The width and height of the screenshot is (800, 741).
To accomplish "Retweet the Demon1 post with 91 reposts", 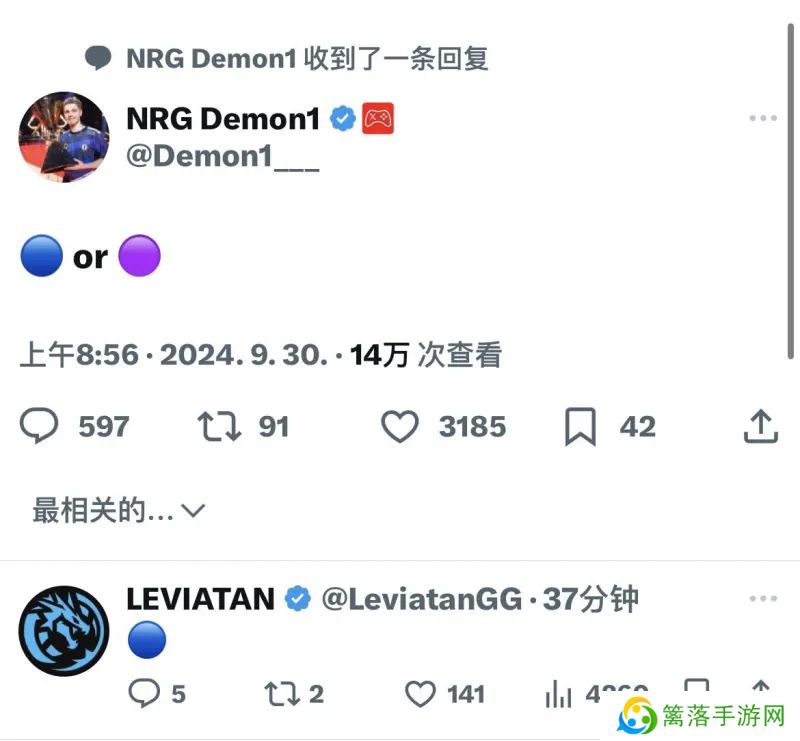I will pos(219,426).
